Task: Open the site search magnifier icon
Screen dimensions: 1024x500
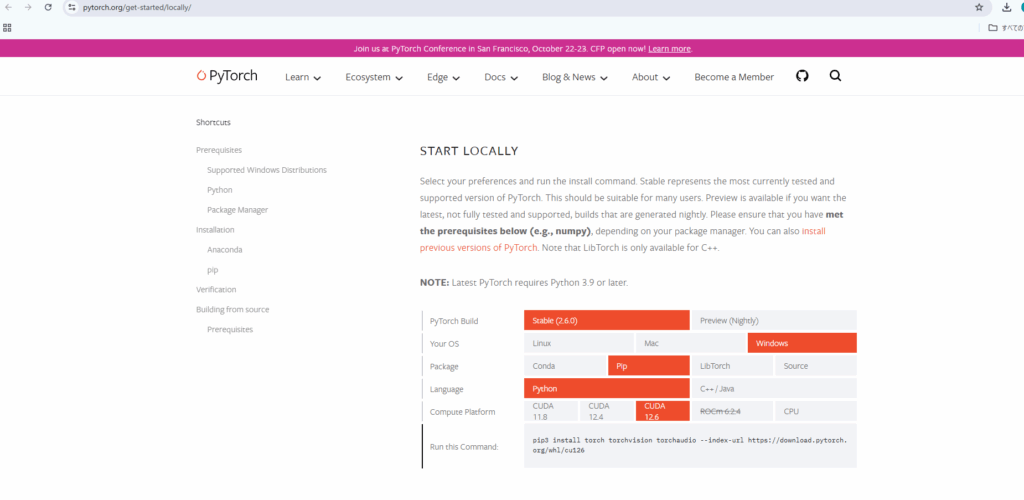Action: [835, 76]
